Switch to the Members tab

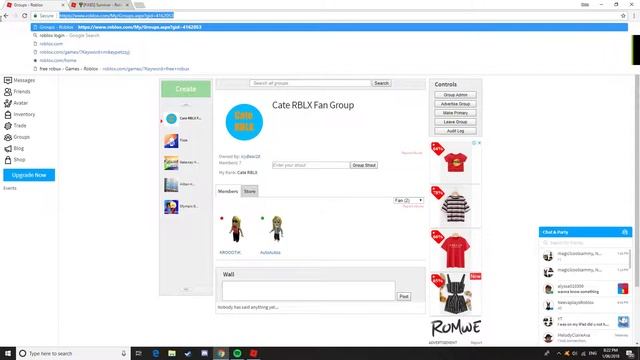[x=228, y=191]
